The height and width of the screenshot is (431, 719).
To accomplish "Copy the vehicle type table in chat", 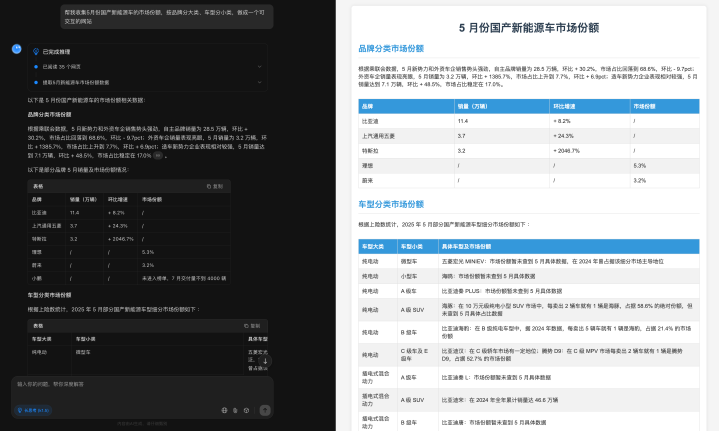I will coord(252,326).
